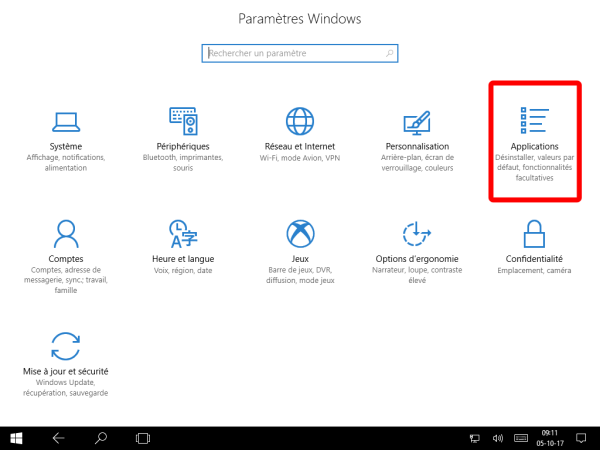Open the Windows Start menu
Screen dimensions: 600x450
(x=16, y=438)
